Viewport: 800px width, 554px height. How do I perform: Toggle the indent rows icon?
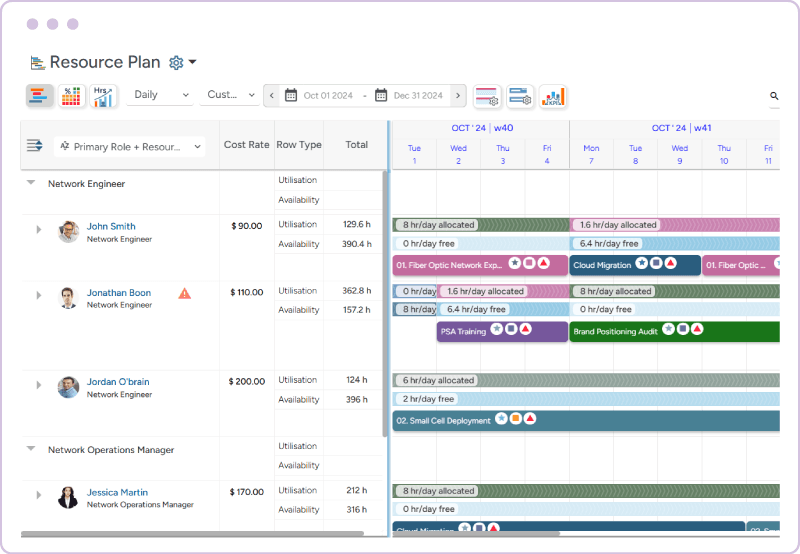[x=35, y=145]
